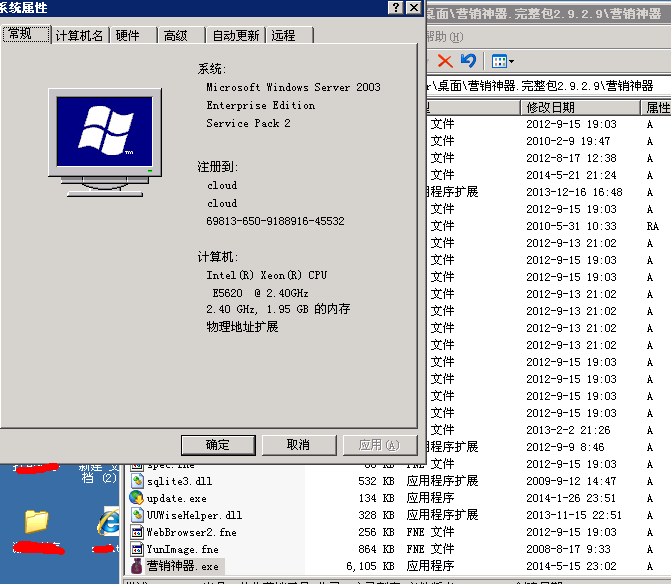The width and height of the screenshot is (671, 584).
Task: Open the Internet Explorer desktop shortcut
Action: click(106, 521)
